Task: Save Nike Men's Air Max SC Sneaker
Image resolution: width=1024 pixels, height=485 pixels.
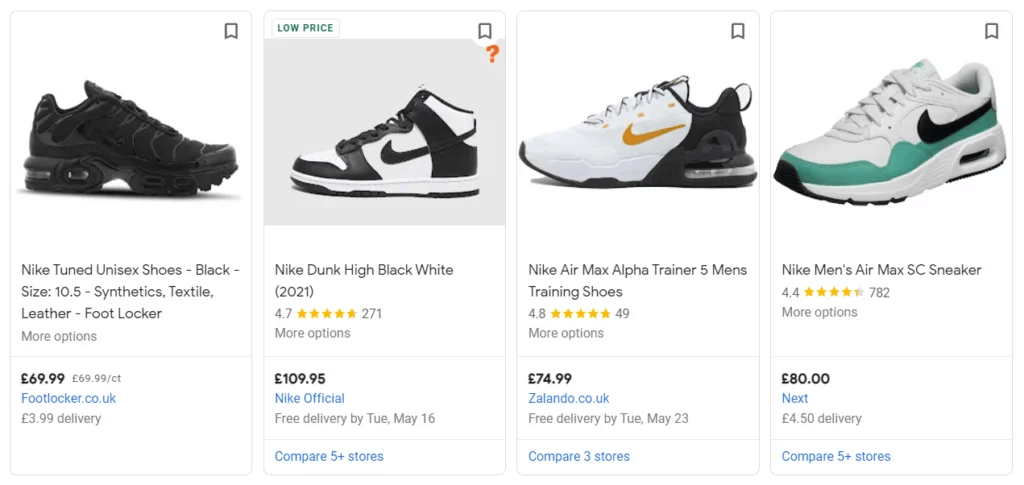Action: click(991, 31)
